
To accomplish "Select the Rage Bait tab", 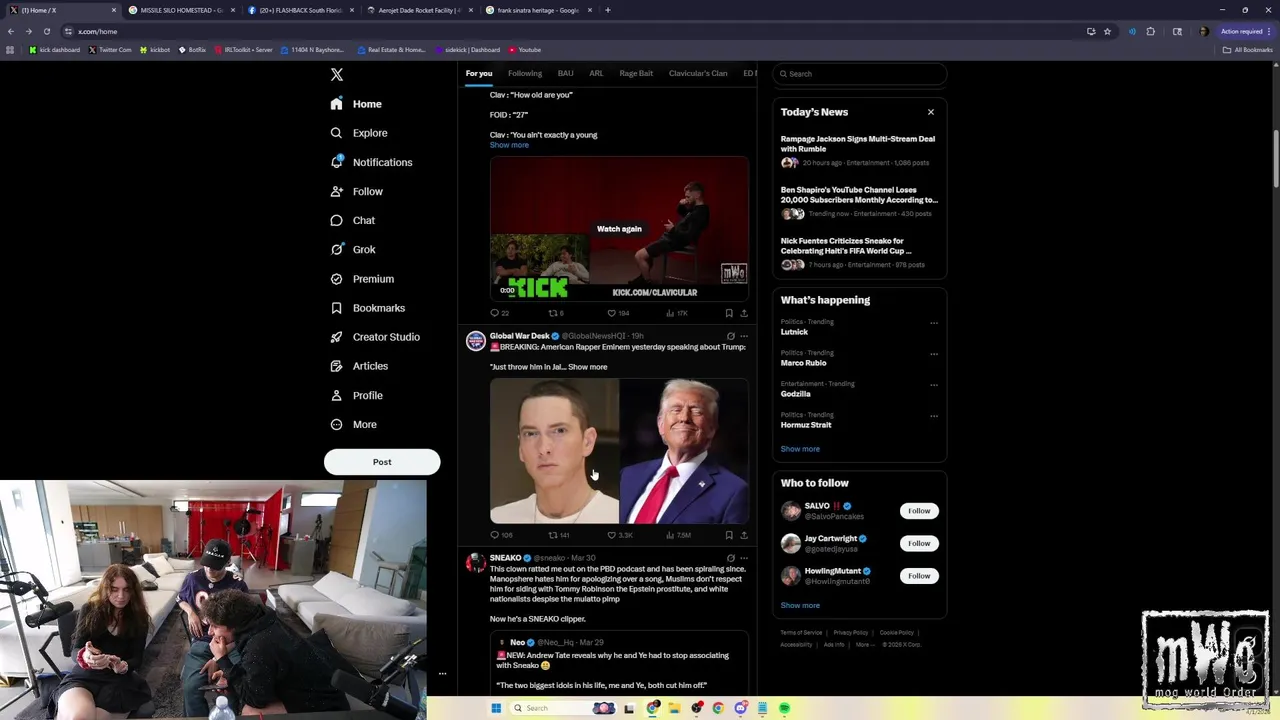I will coord(636,73).
